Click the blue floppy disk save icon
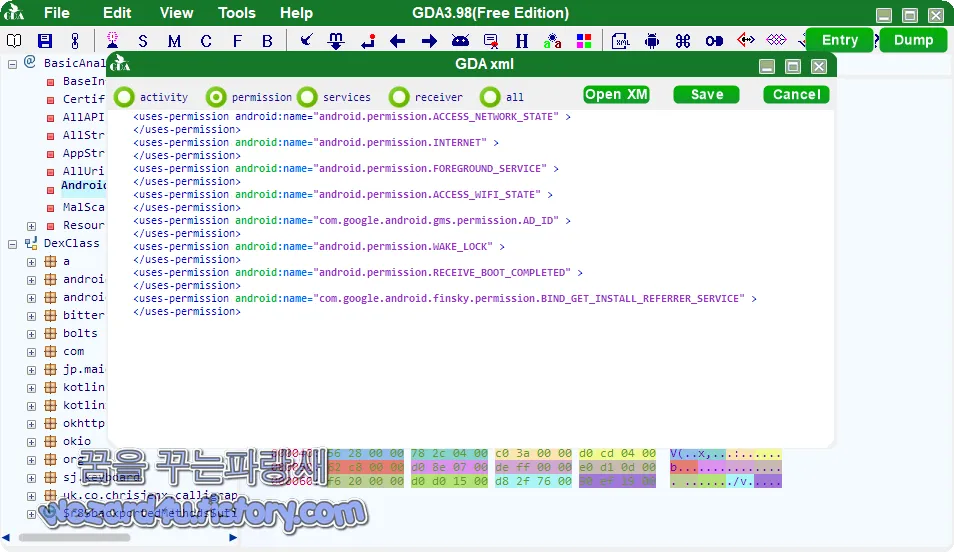The height and width of the screenshot is (552, 954). point(45,41)
